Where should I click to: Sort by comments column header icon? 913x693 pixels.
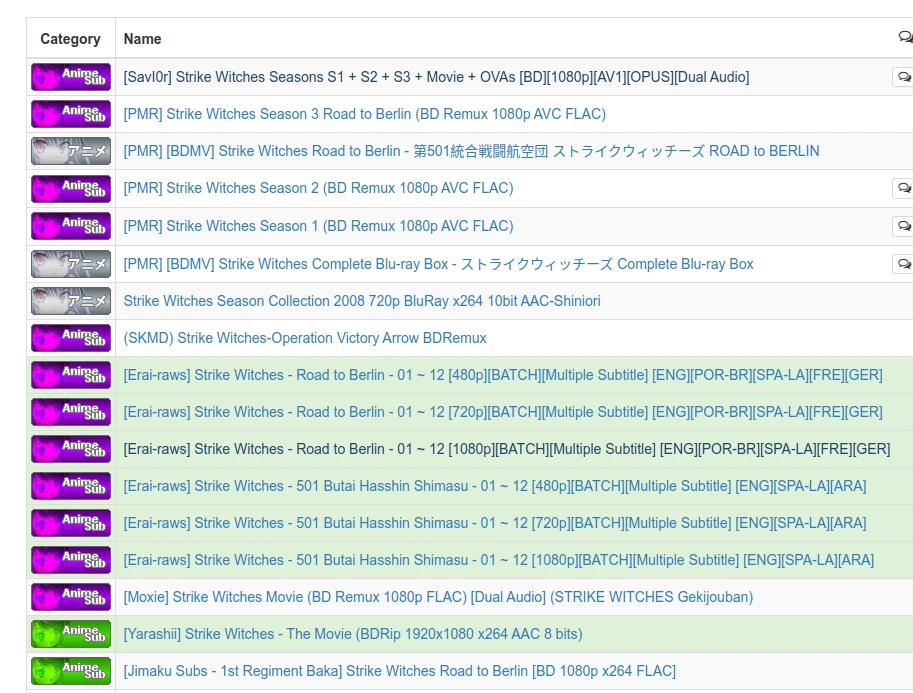pyautogui.click(x=905, y=38)
